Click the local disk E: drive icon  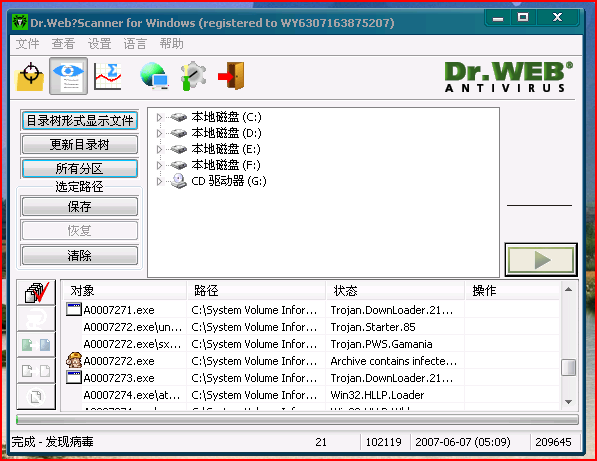point(179,149)
